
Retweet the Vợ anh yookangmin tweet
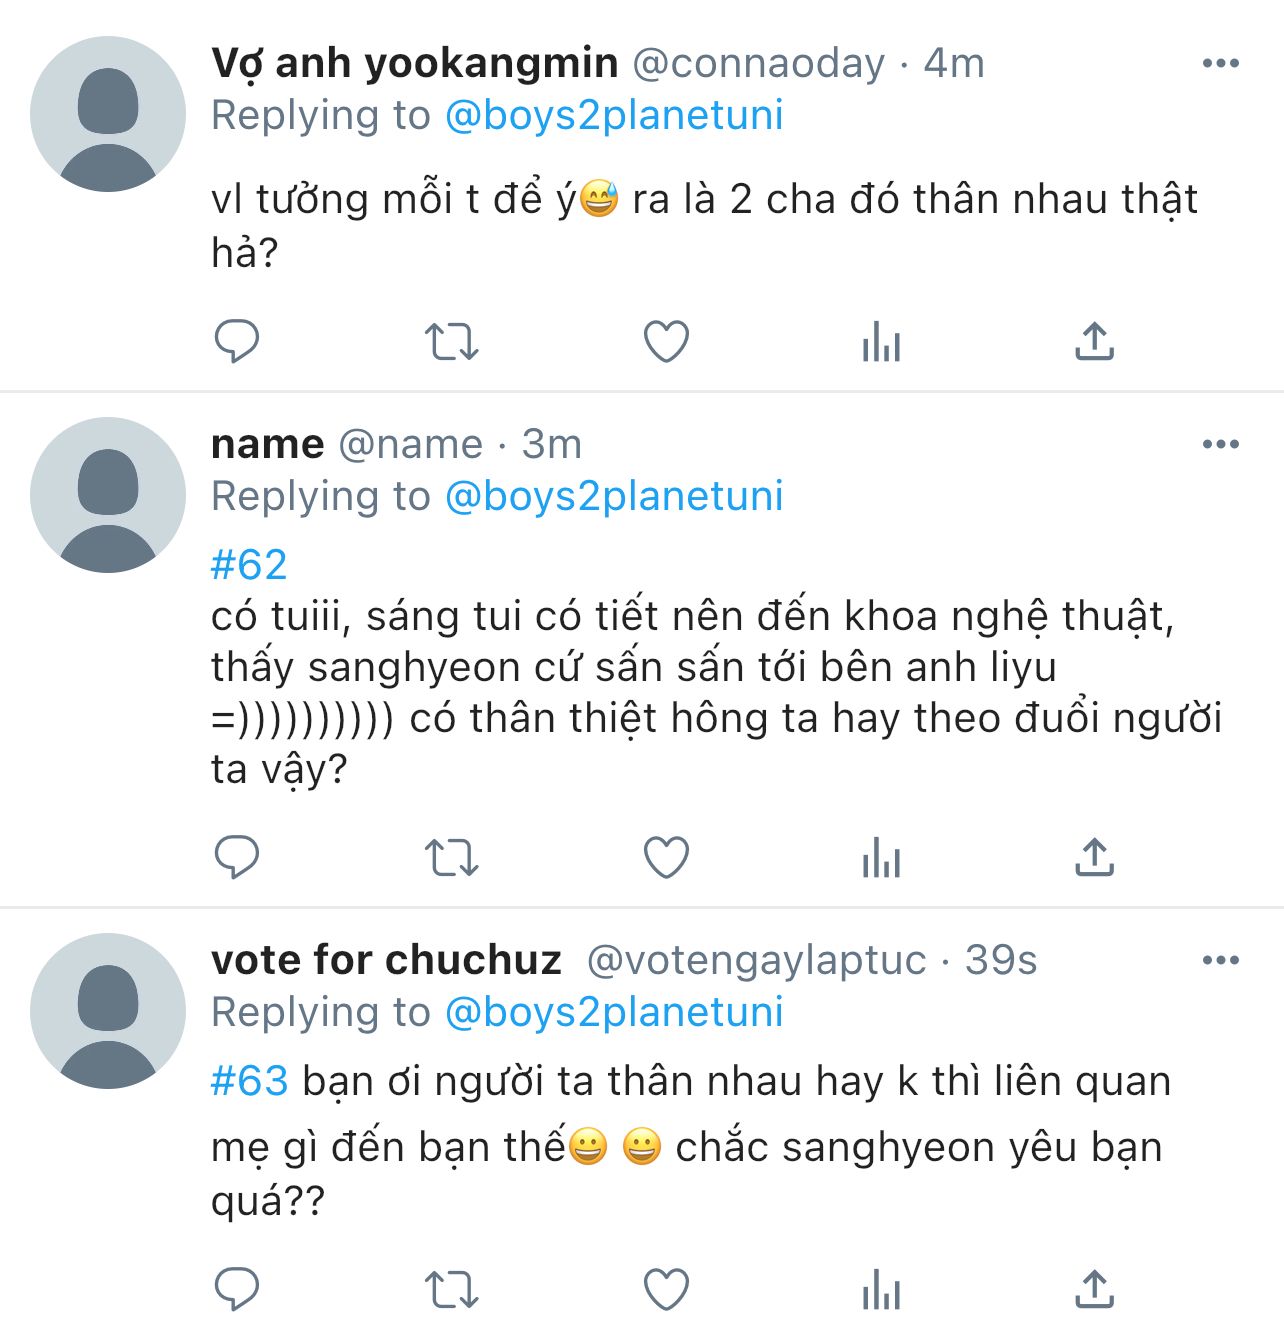tap(452, 342)
